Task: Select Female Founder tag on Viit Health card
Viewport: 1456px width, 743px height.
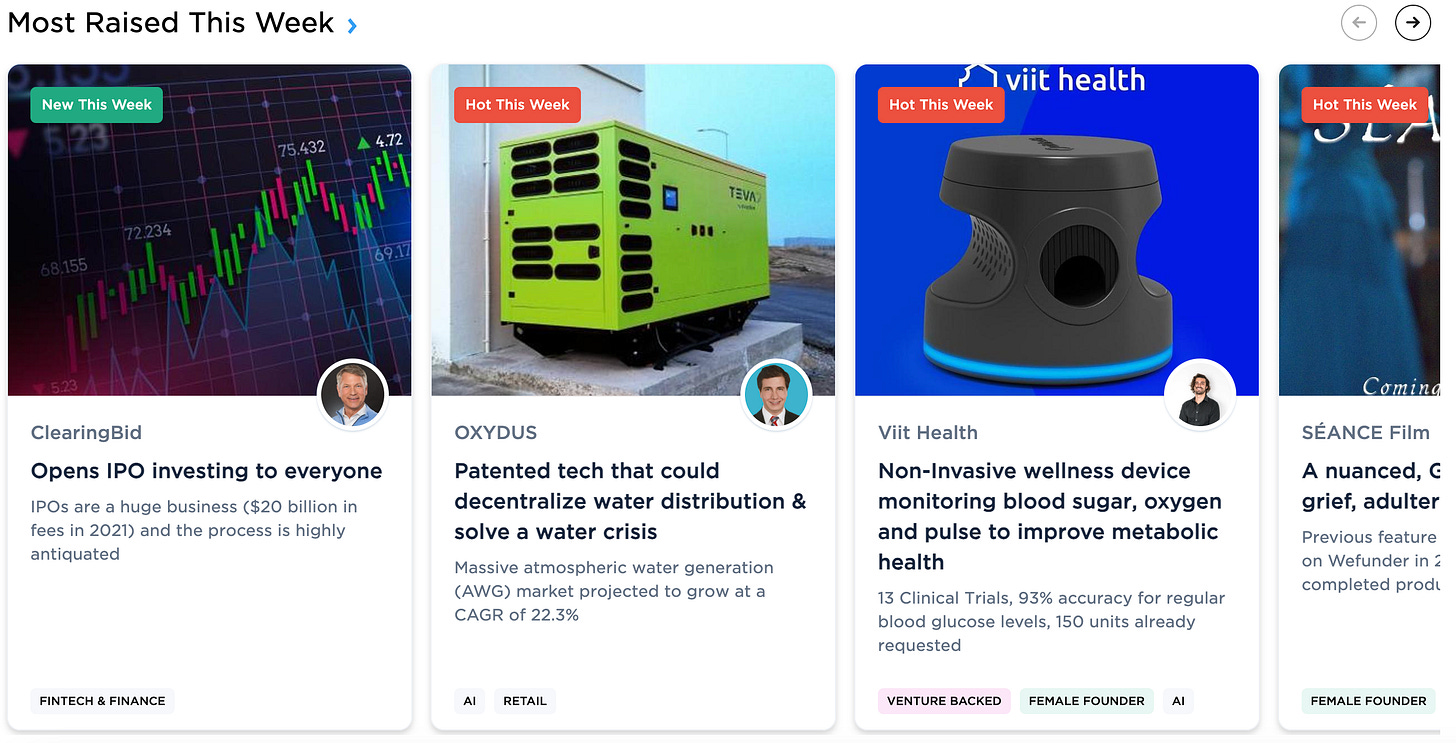Action: 1086,701
